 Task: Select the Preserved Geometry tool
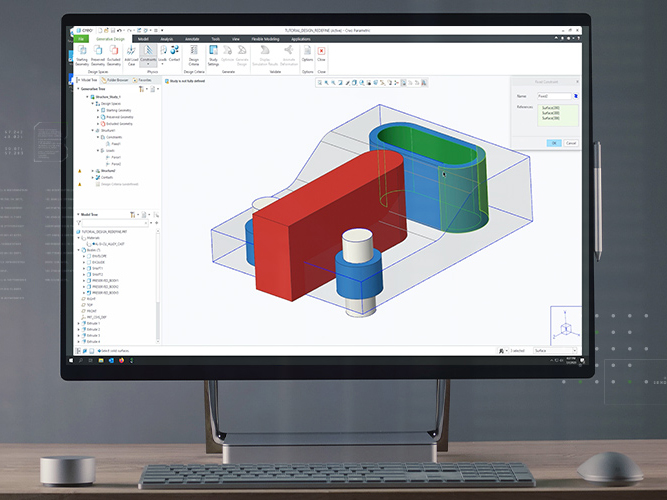coord(98,52)
